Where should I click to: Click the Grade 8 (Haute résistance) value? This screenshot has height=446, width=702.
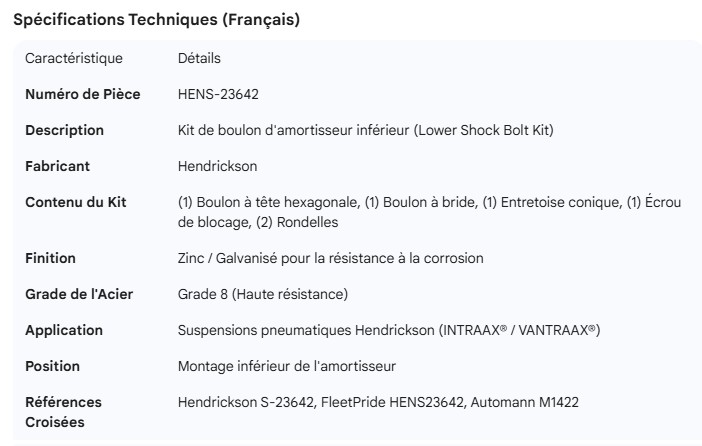click(x=262, y=294)
